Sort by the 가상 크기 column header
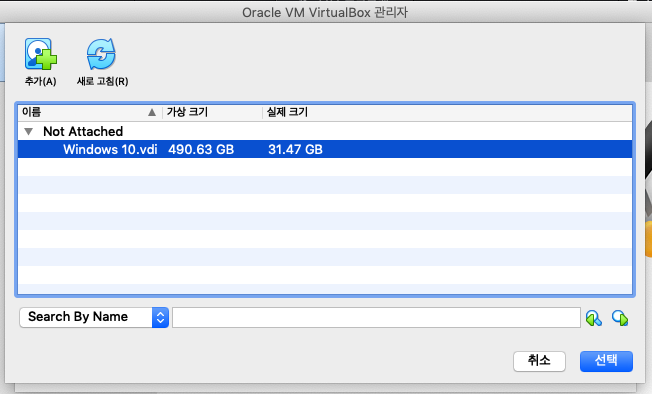This screenshot has height=394, width=652. (212, 112)
